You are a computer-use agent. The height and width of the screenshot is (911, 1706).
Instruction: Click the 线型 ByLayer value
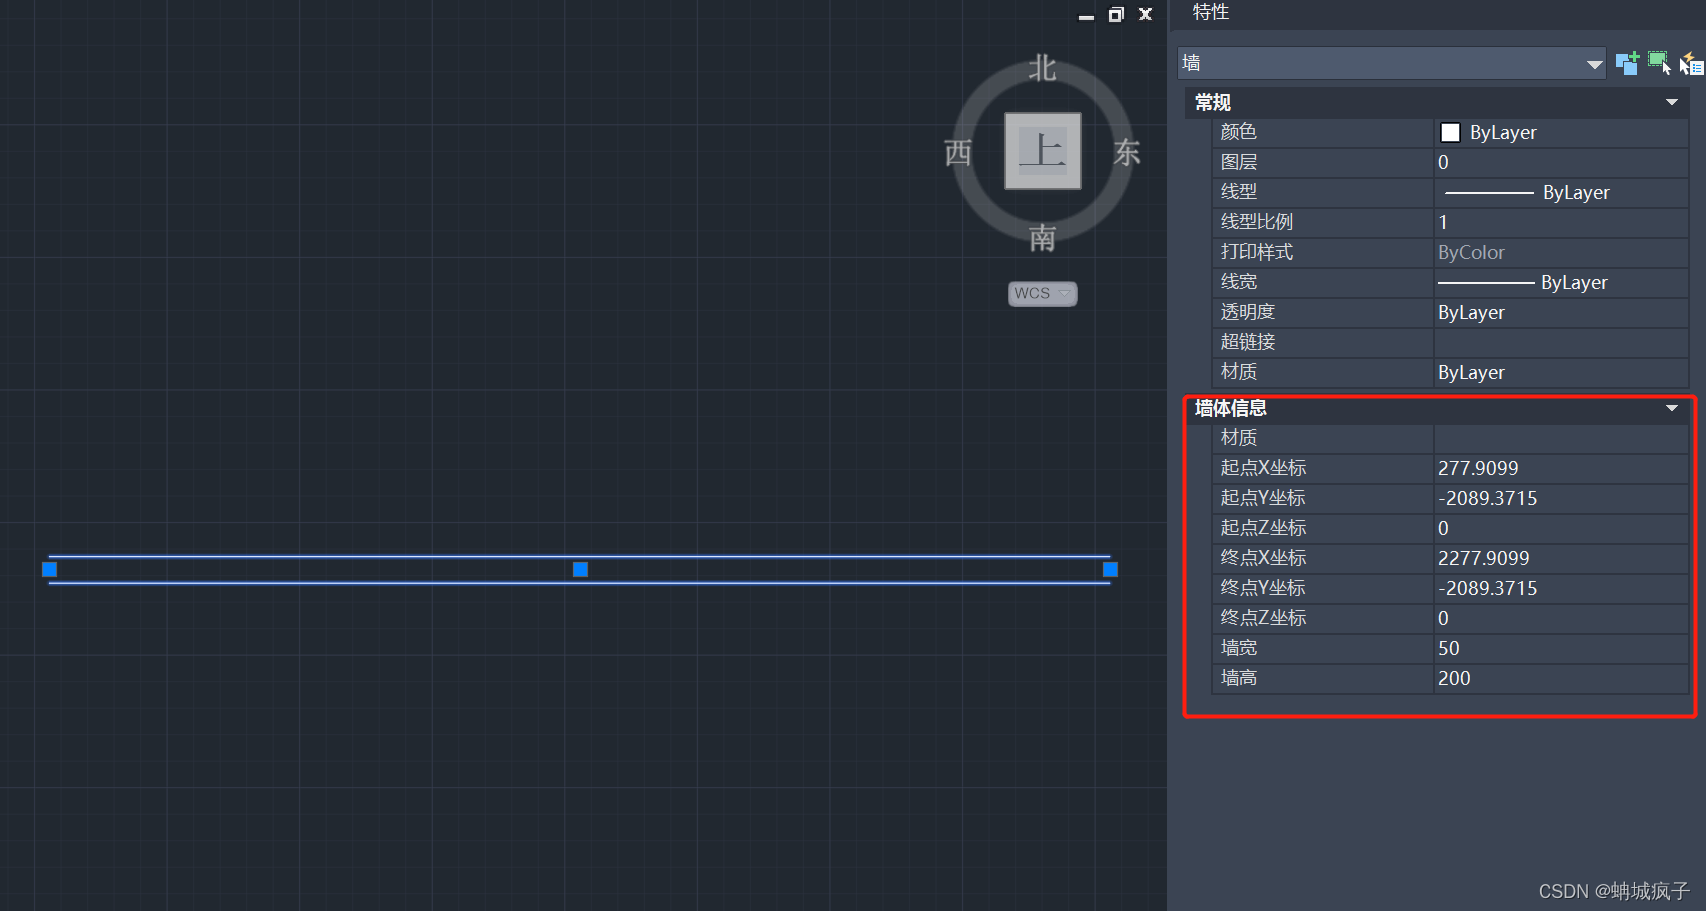click(1561, 192)
